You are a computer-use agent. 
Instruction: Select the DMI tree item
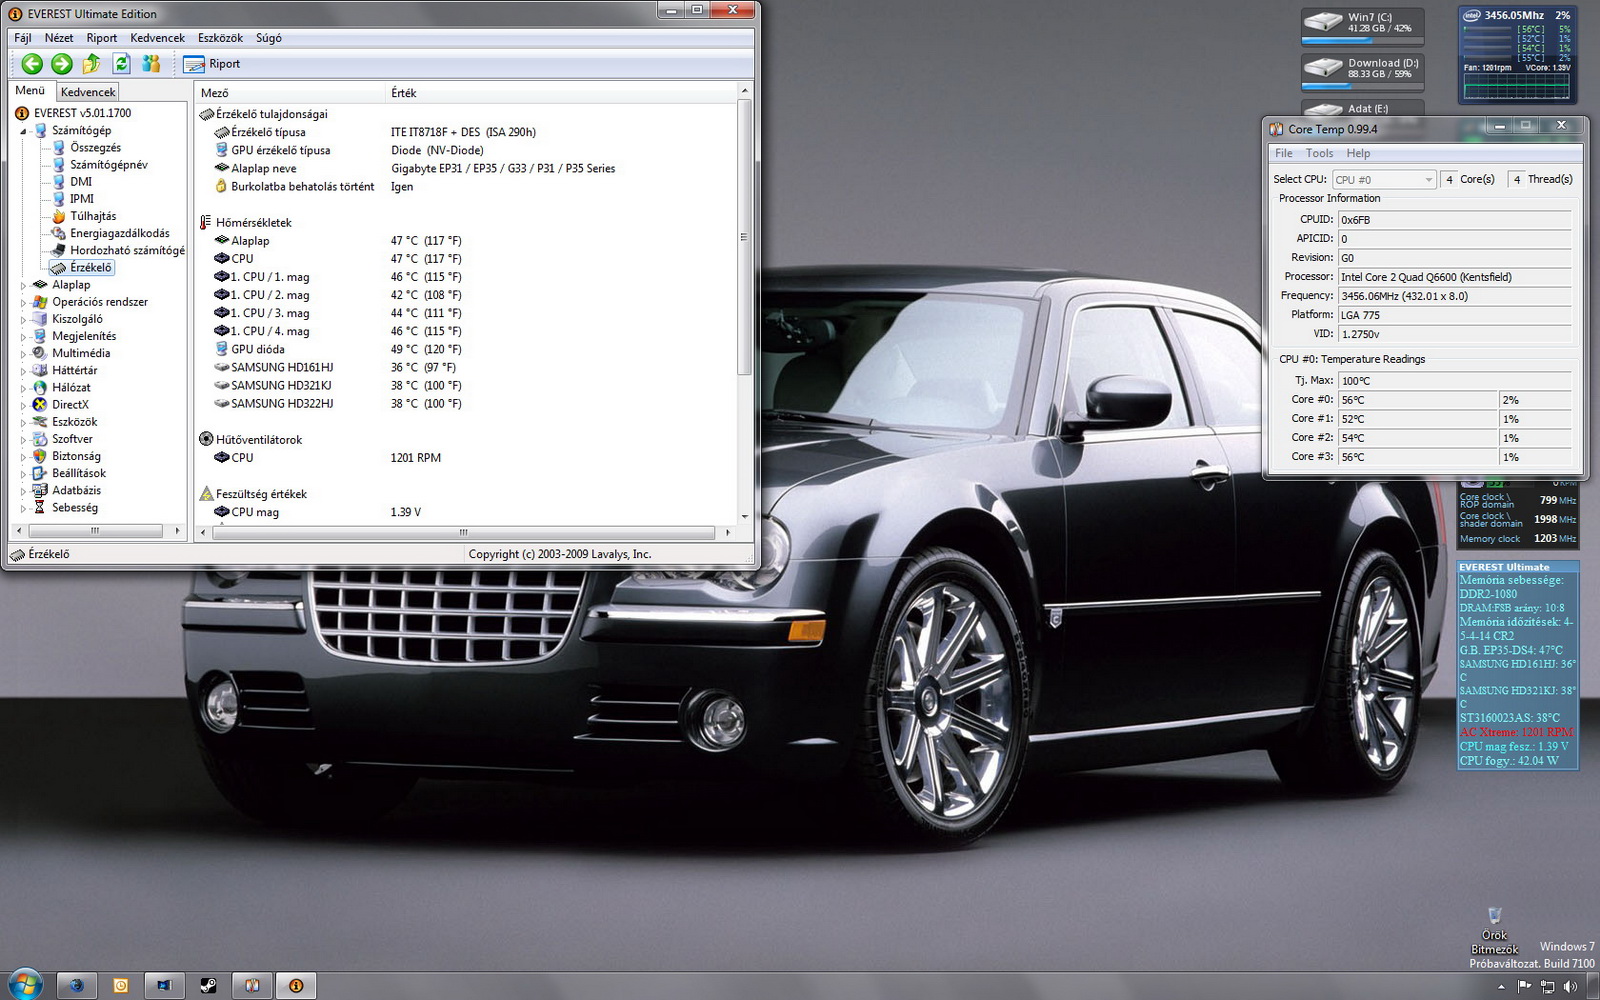(81, 182)
